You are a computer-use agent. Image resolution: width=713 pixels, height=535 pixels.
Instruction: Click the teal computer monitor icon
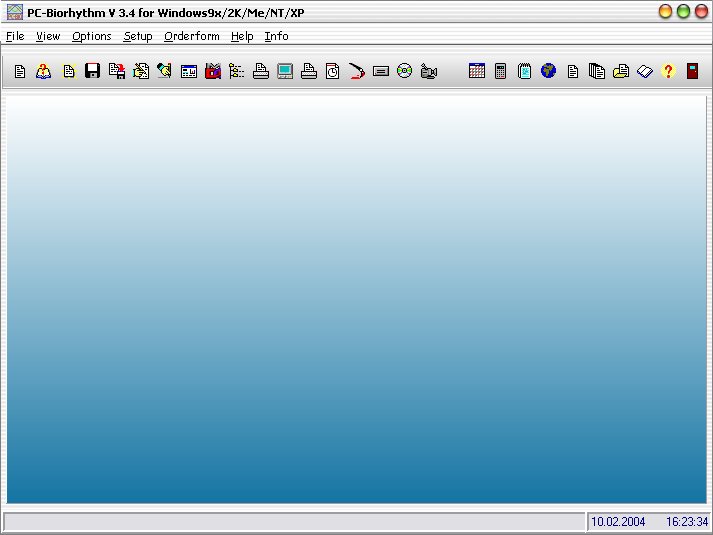[x=285, y=71]
